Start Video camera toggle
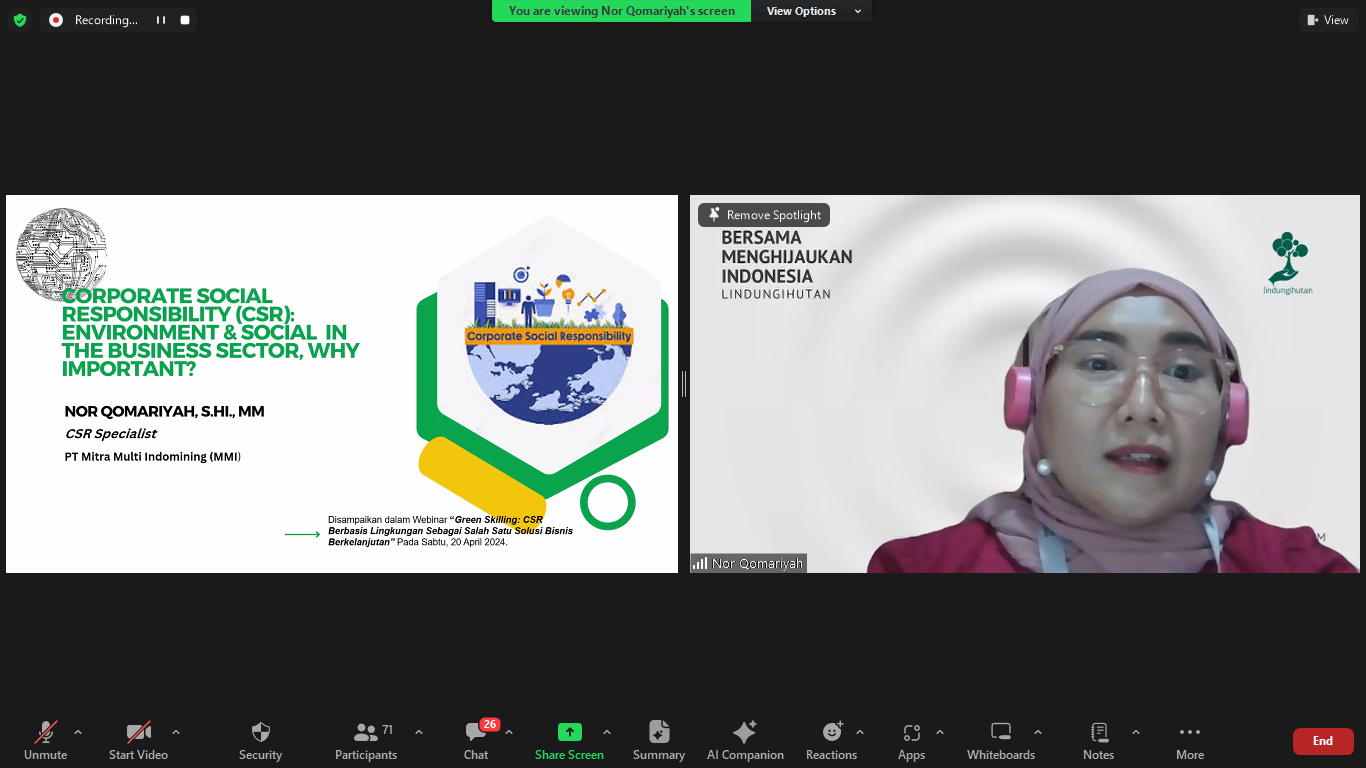1366x768 pixels. click(138, 741)
